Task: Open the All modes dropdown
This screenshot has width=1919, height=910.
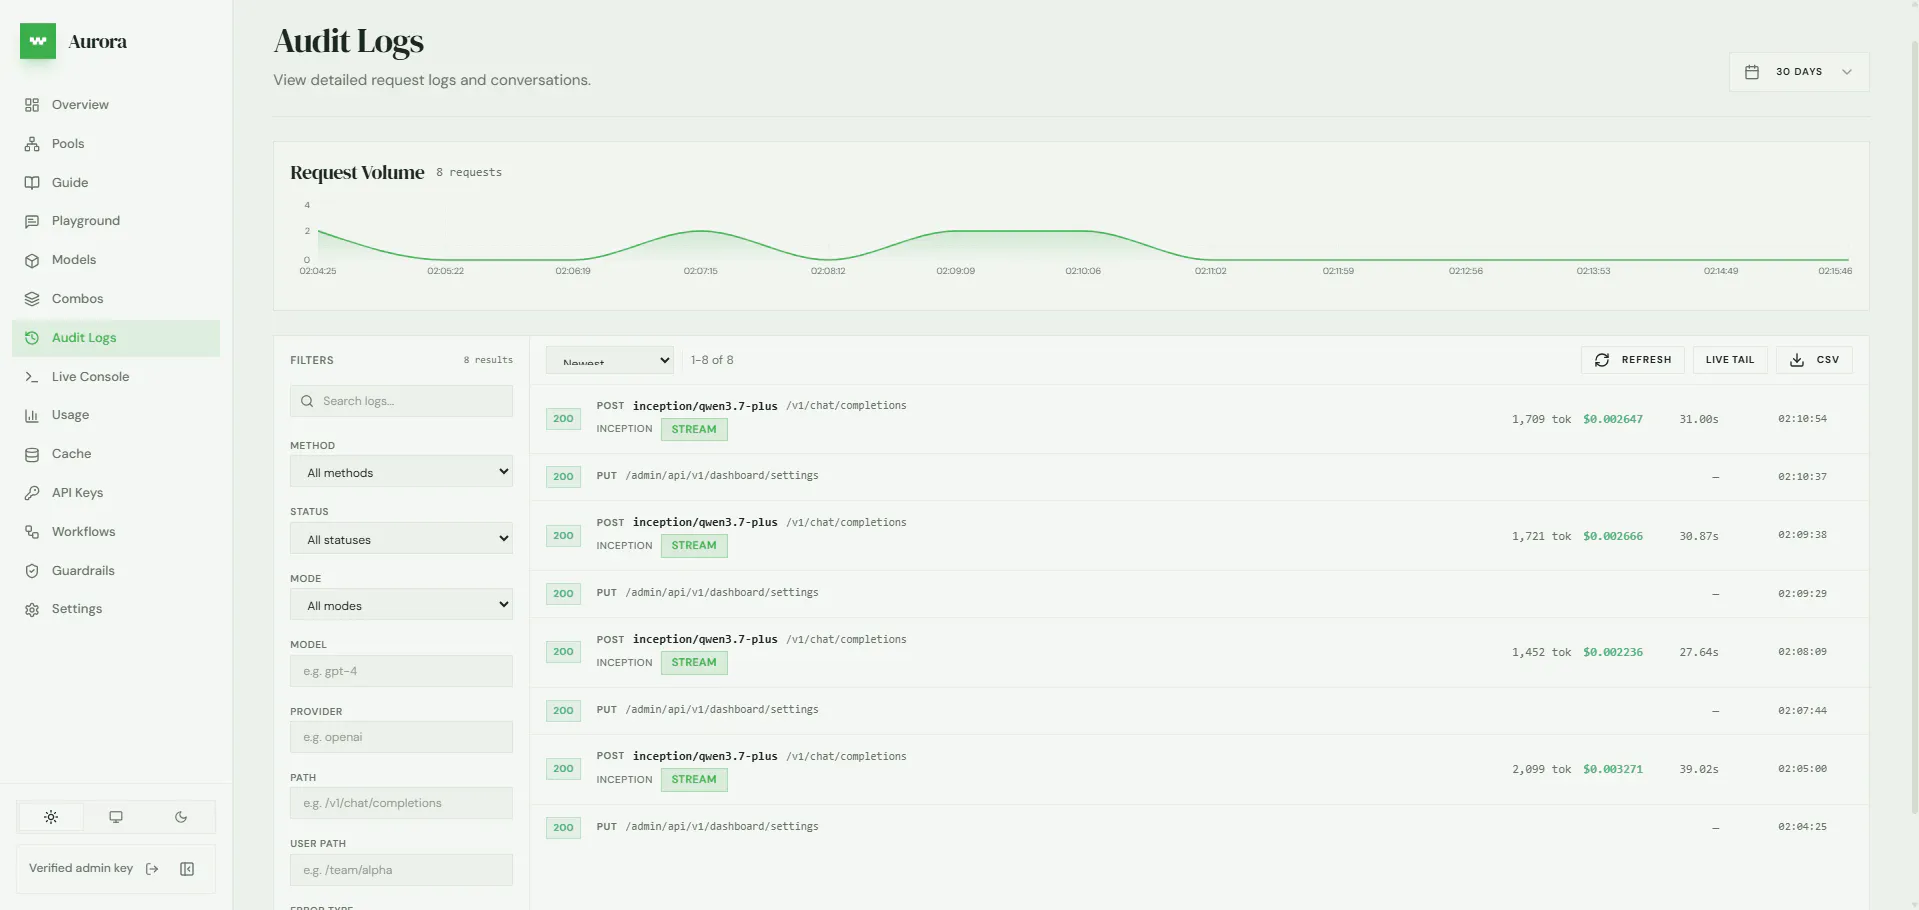Action: 401,605
